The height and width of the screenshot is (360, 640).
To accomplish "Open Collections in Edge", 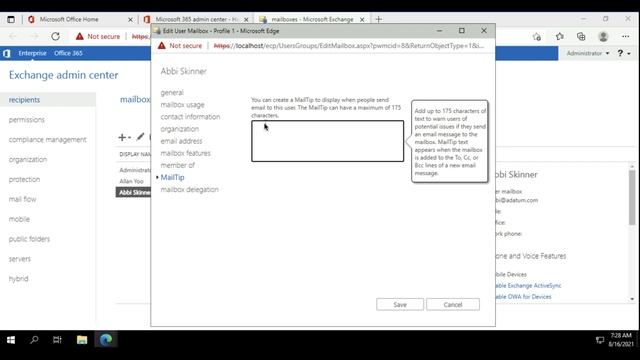I will 581,36.
